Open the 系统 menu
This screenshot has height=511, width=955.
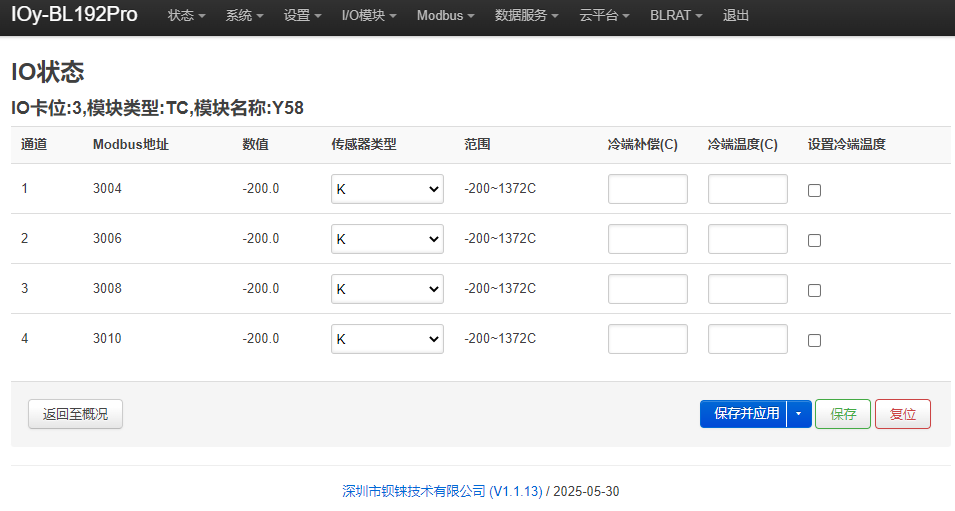coord(244,15)
